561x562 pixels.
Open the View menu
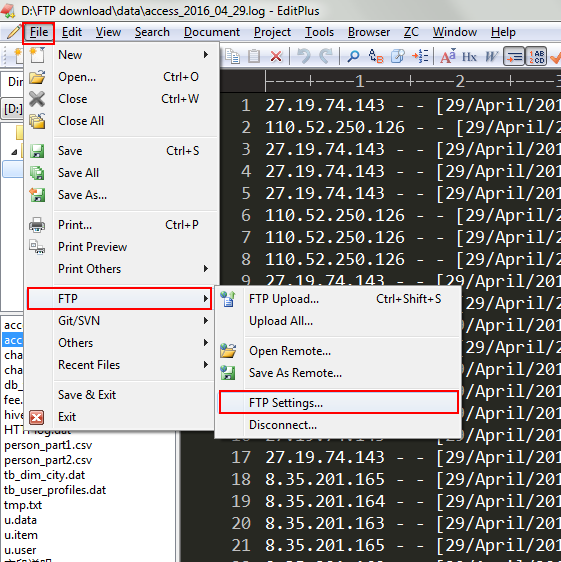click(x=108, y=33)
